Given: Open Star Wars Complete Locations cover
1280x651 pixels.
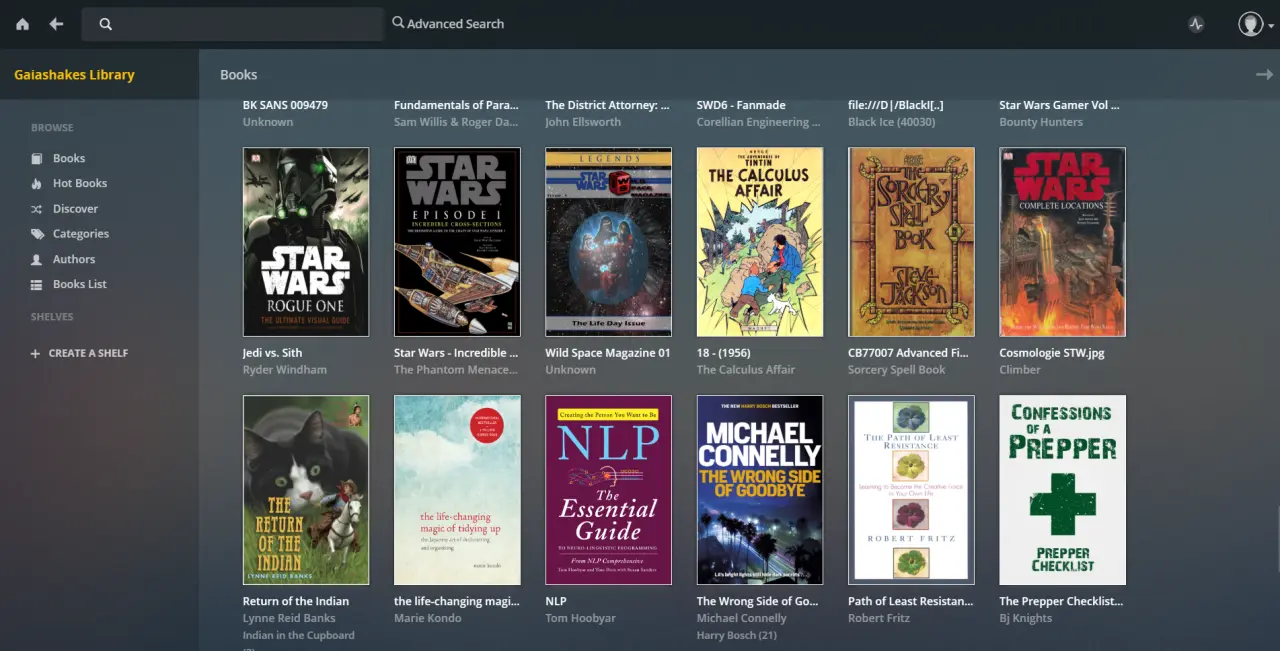Looking at the screenshot, I should point(1062,242).
